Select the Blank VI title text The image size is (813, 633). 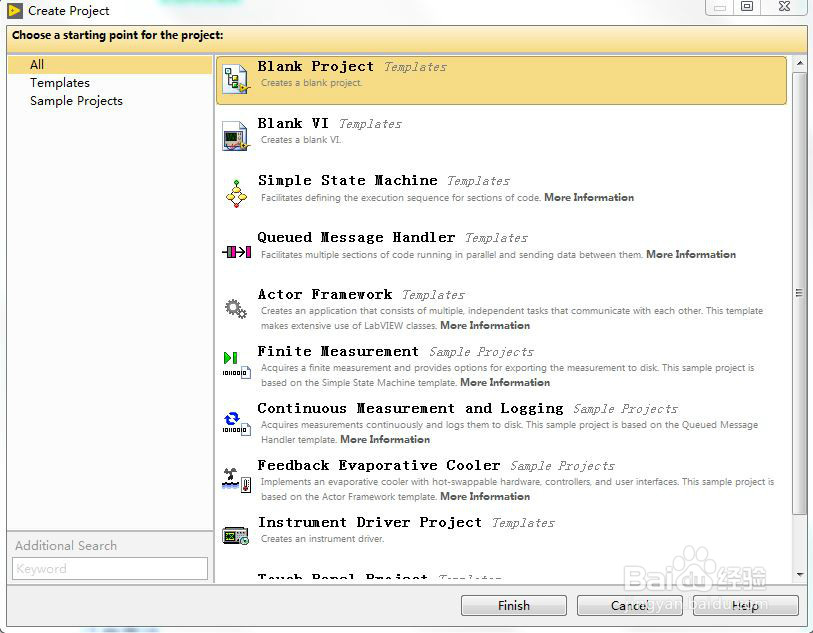coord(293,123)
